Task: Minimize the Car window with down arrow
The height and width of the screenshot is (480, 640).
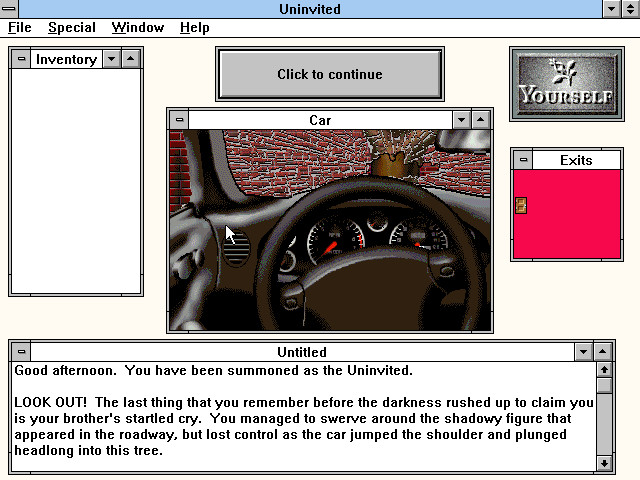Action: pyautogui.click(x=462, y=120)
